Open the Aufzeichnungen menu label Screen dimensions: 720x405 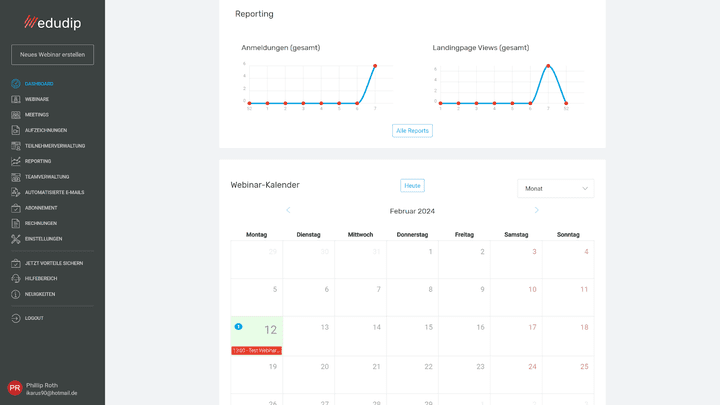46,130
